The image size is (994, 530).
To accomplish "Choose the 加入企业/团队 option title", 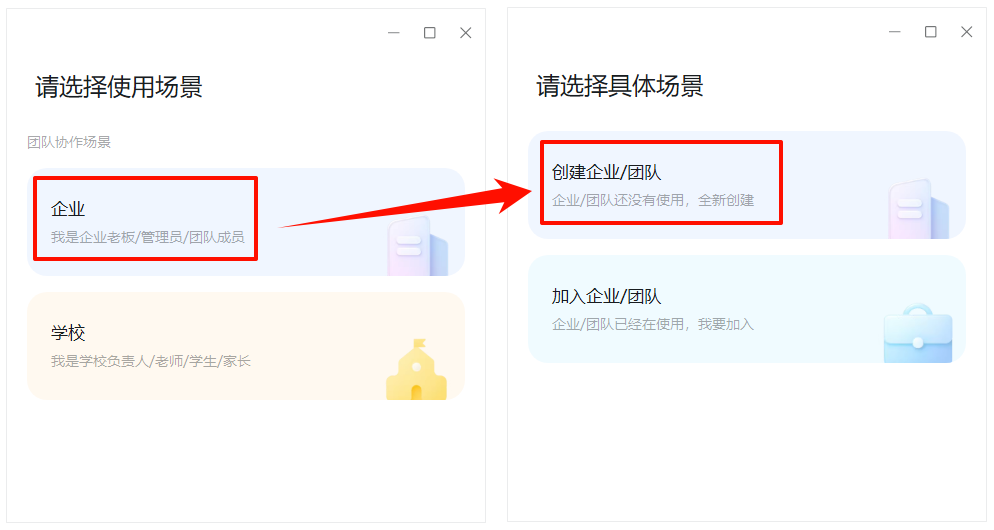I will [x=606, y=297].
